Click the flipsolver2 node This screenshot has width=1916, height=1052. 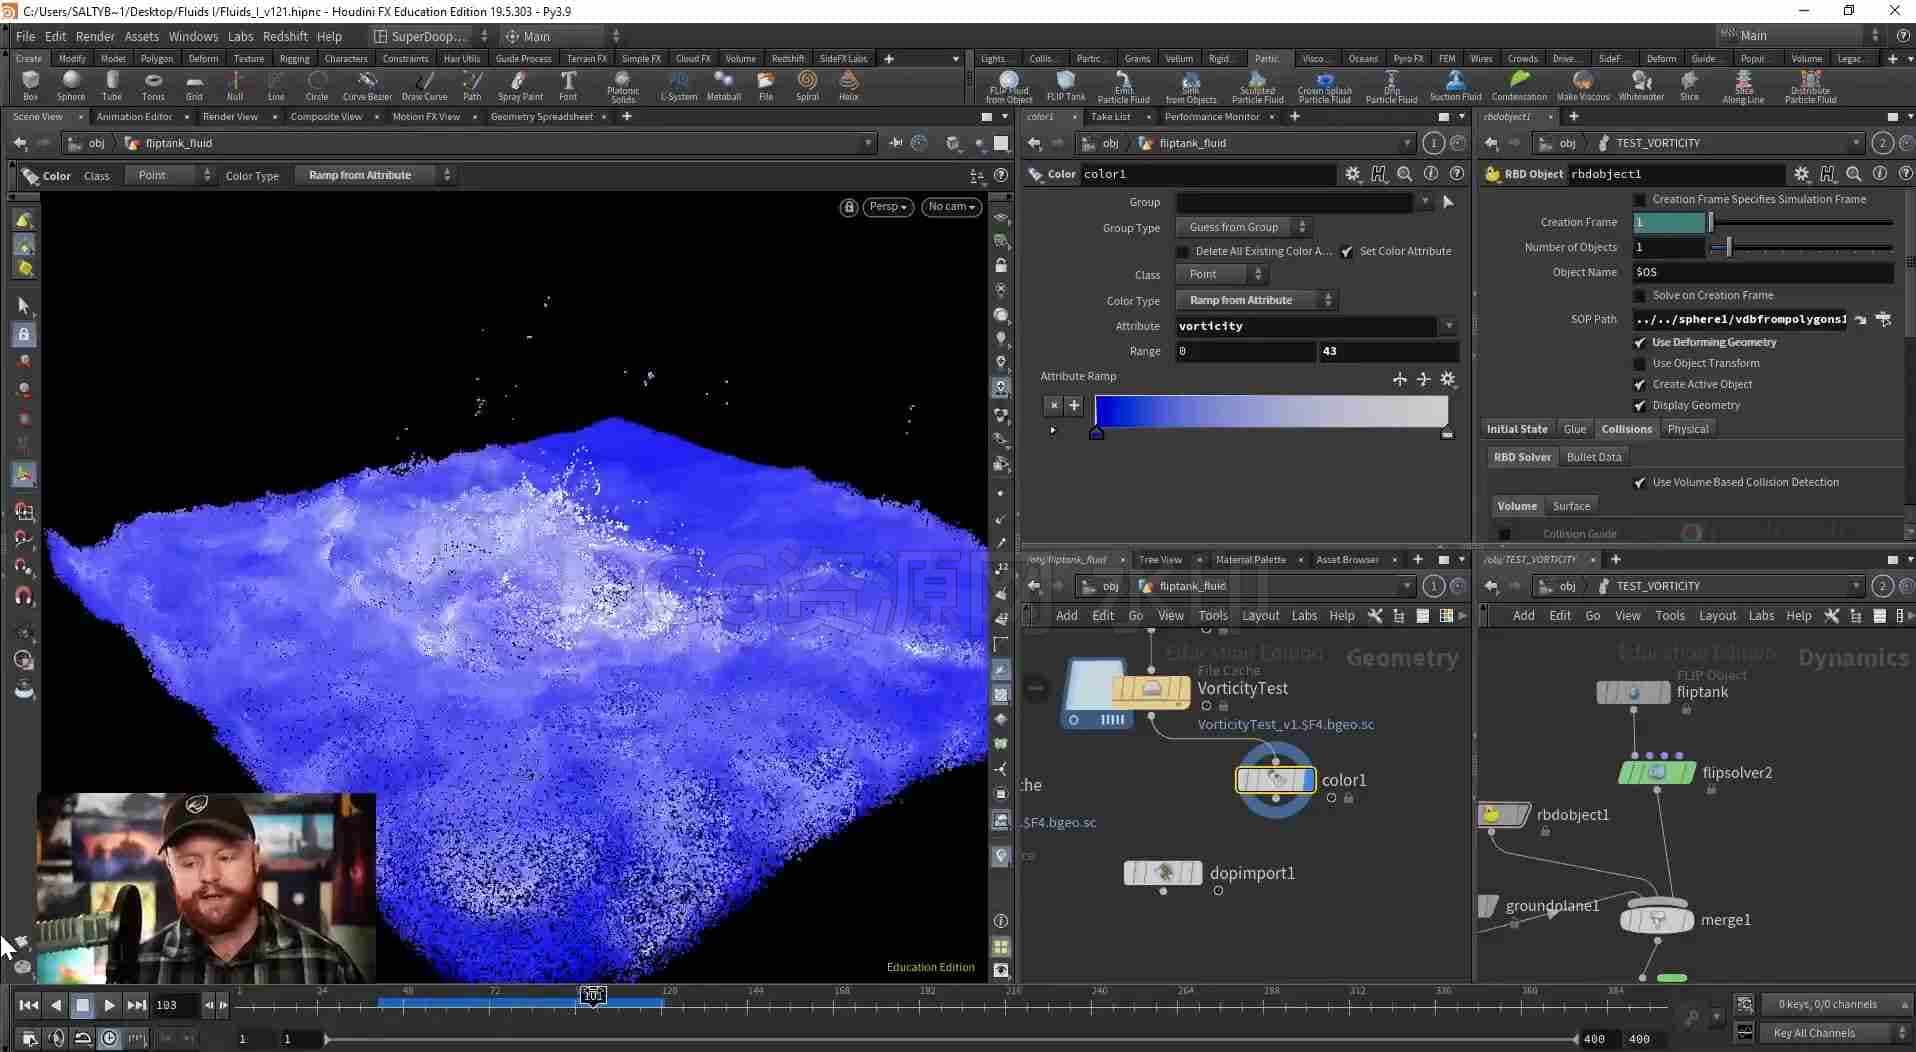[x=1656, y=772]
